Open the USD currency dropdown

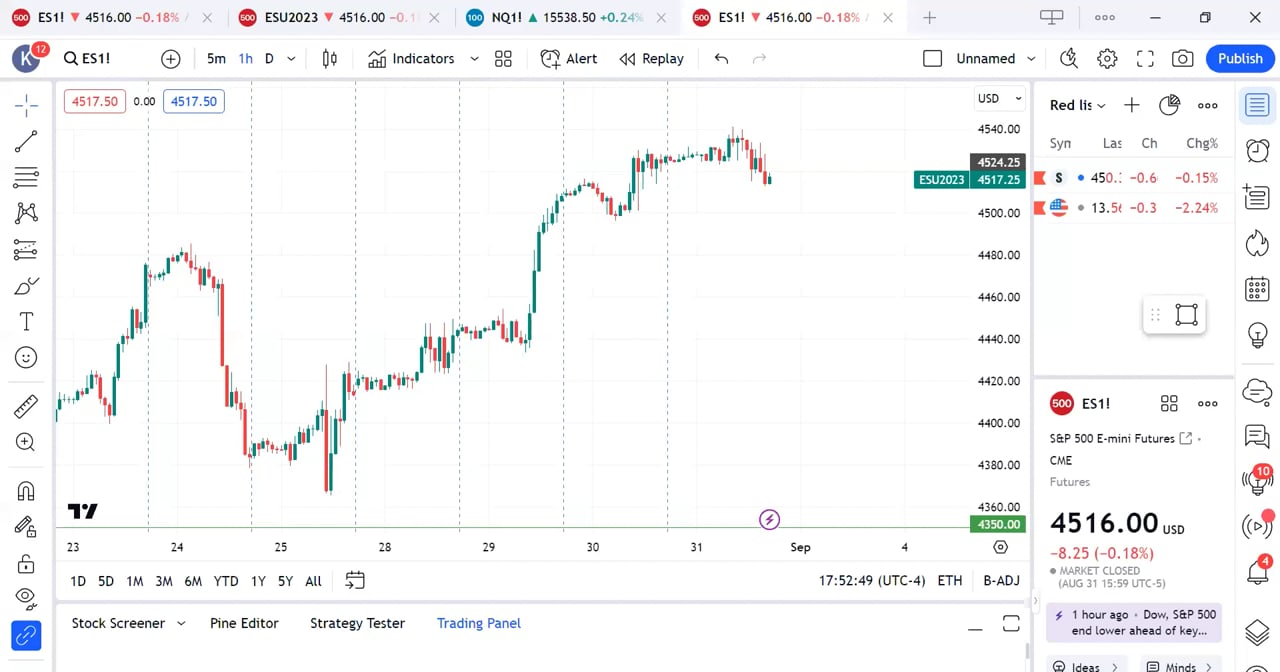(x=998, y=98)
